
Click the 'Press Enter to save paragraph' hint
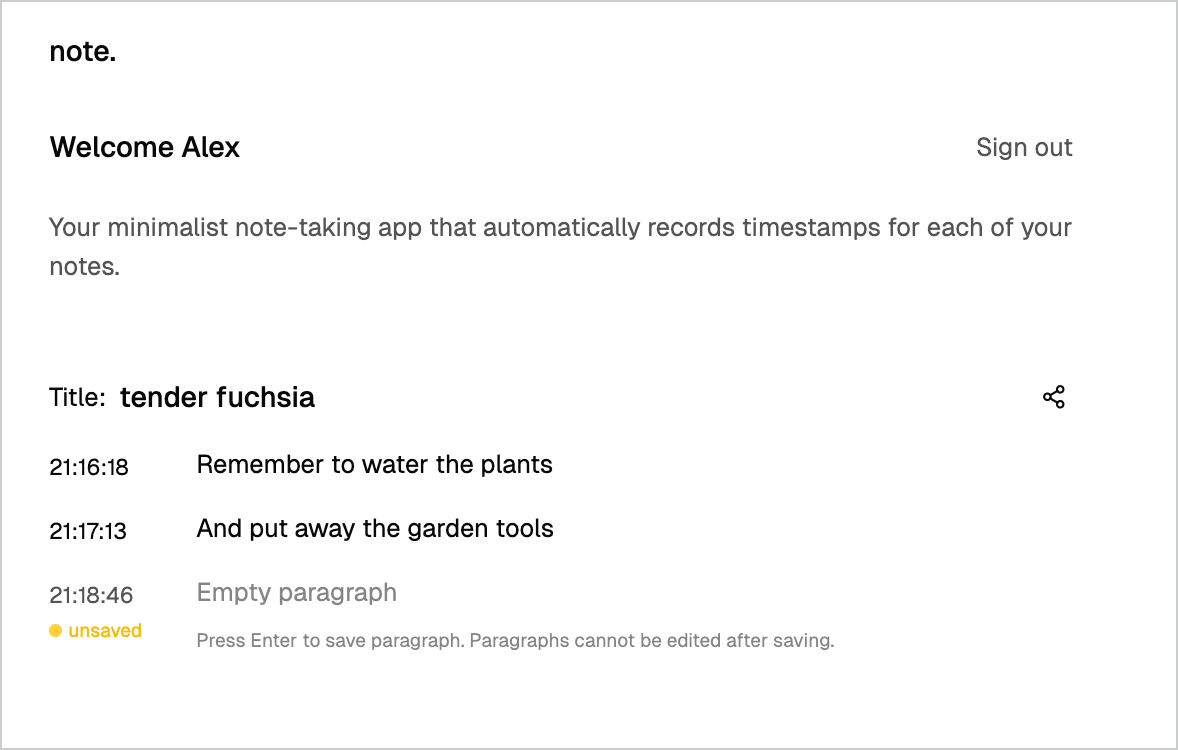(515, 640)
